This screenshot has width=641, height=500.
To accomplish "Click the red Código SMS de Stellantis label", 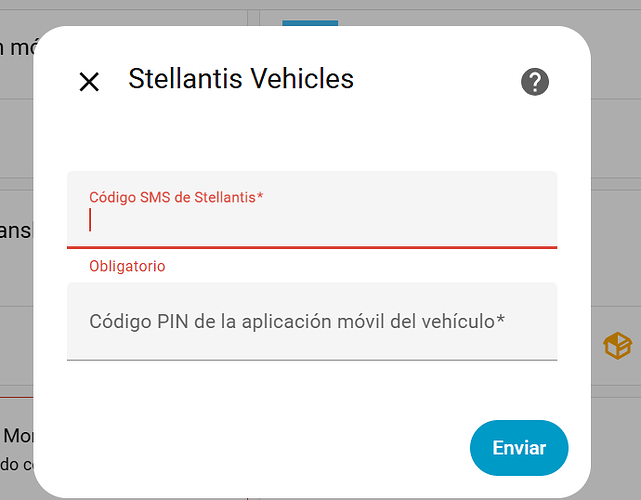I will [x=176, y=197].
